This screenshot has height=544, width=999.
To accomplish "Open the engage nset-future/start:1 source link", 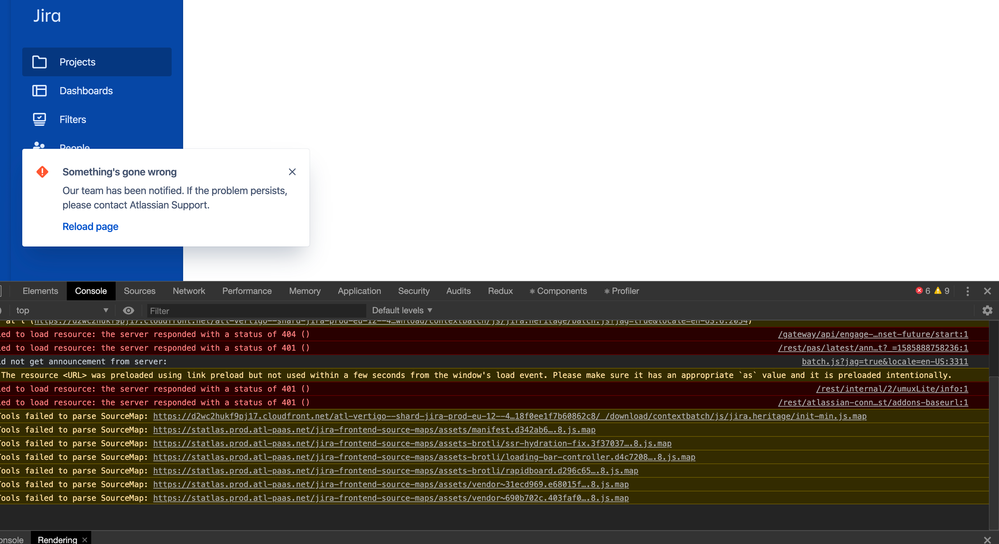I will (x=873, y=334).
